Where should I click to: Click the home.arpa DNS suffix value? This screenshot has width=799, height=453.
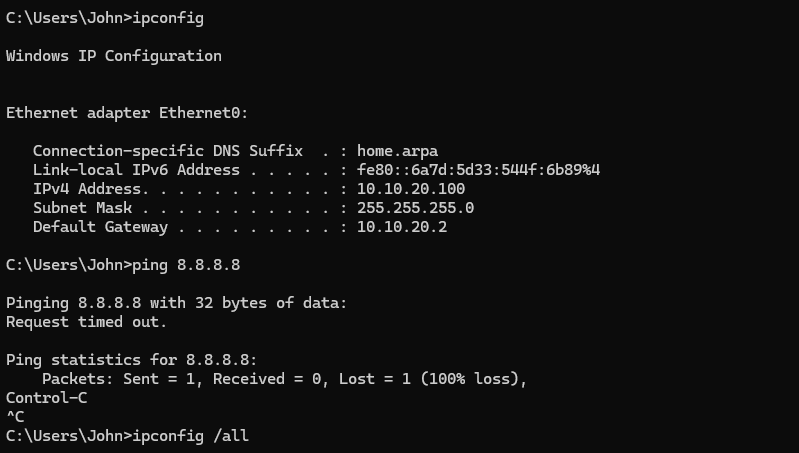click(x=398, y=151)
